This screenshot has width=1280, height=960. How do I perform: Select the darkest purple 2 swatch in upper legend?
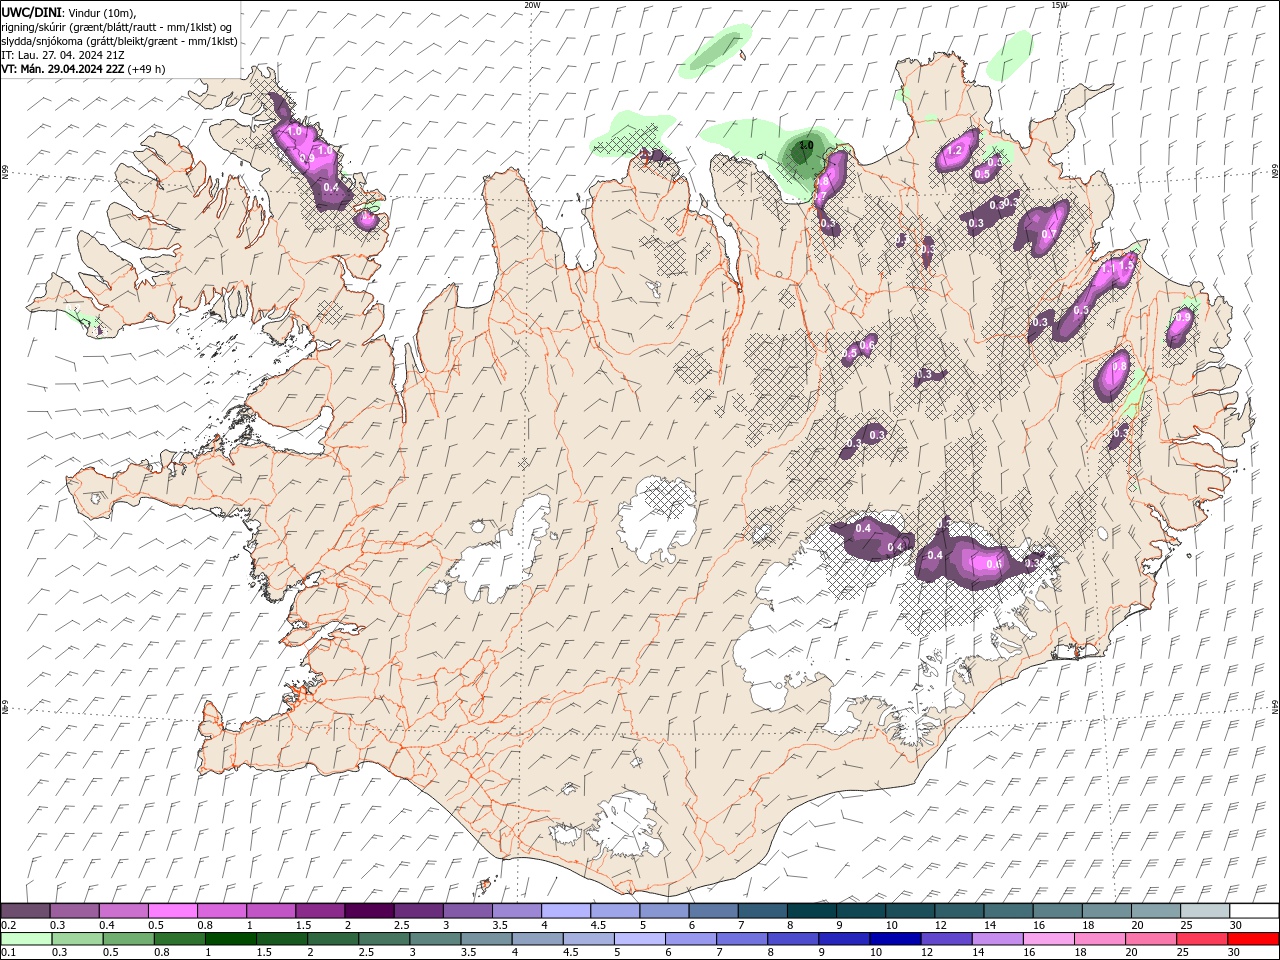click(369, 910)
